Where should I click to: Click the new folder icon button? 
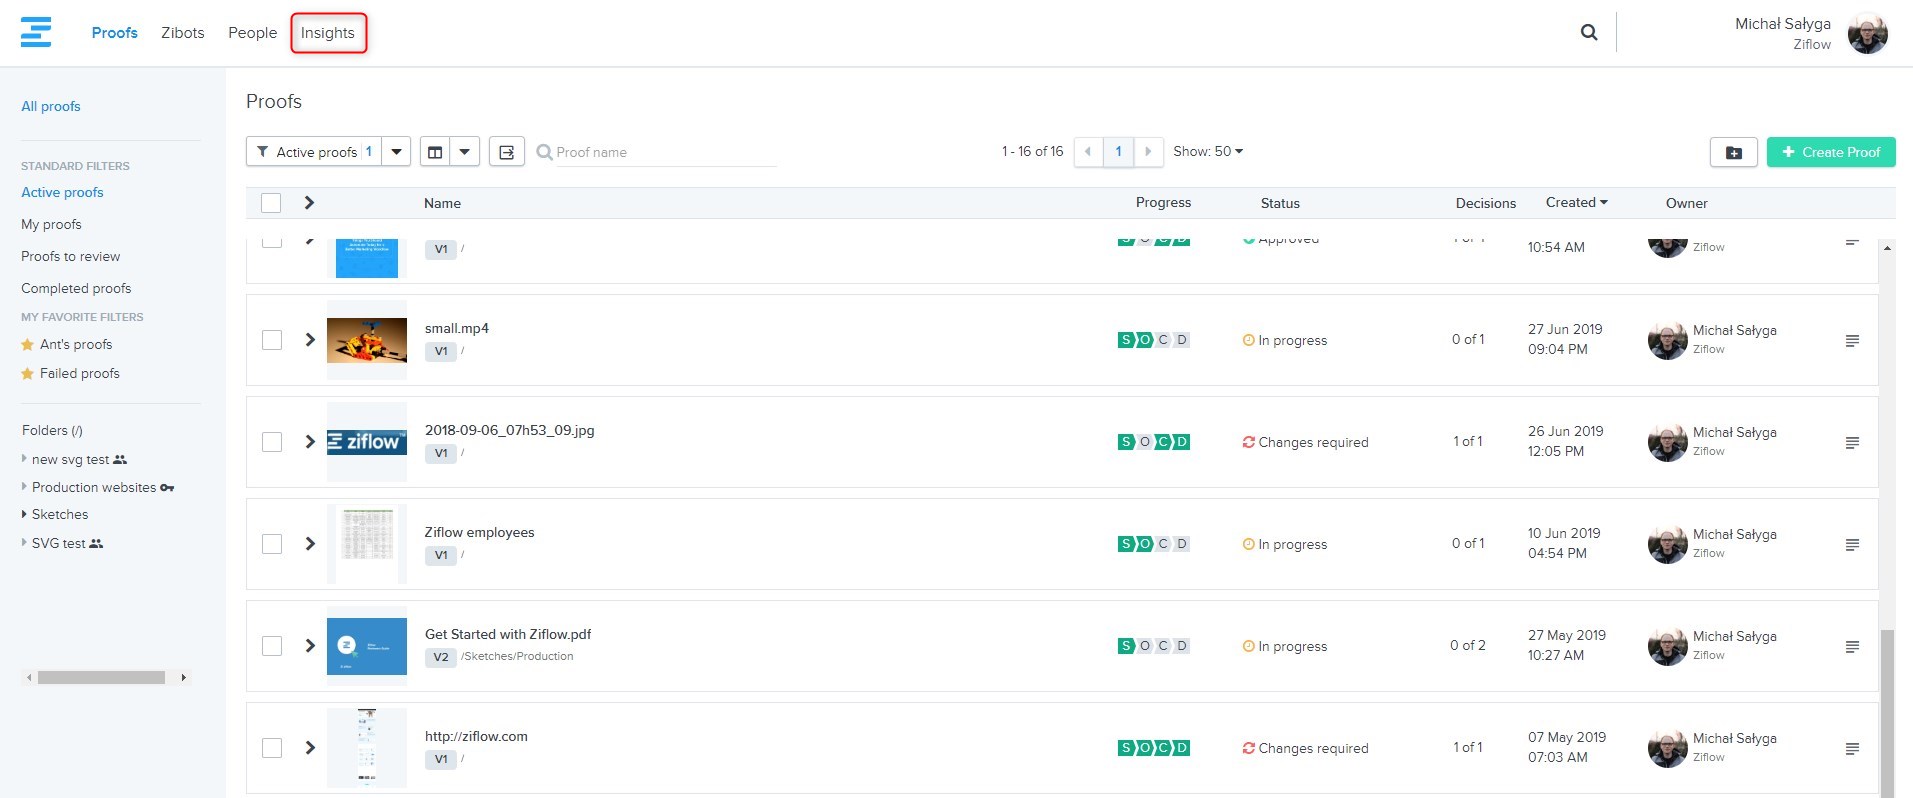[1733, 152]
